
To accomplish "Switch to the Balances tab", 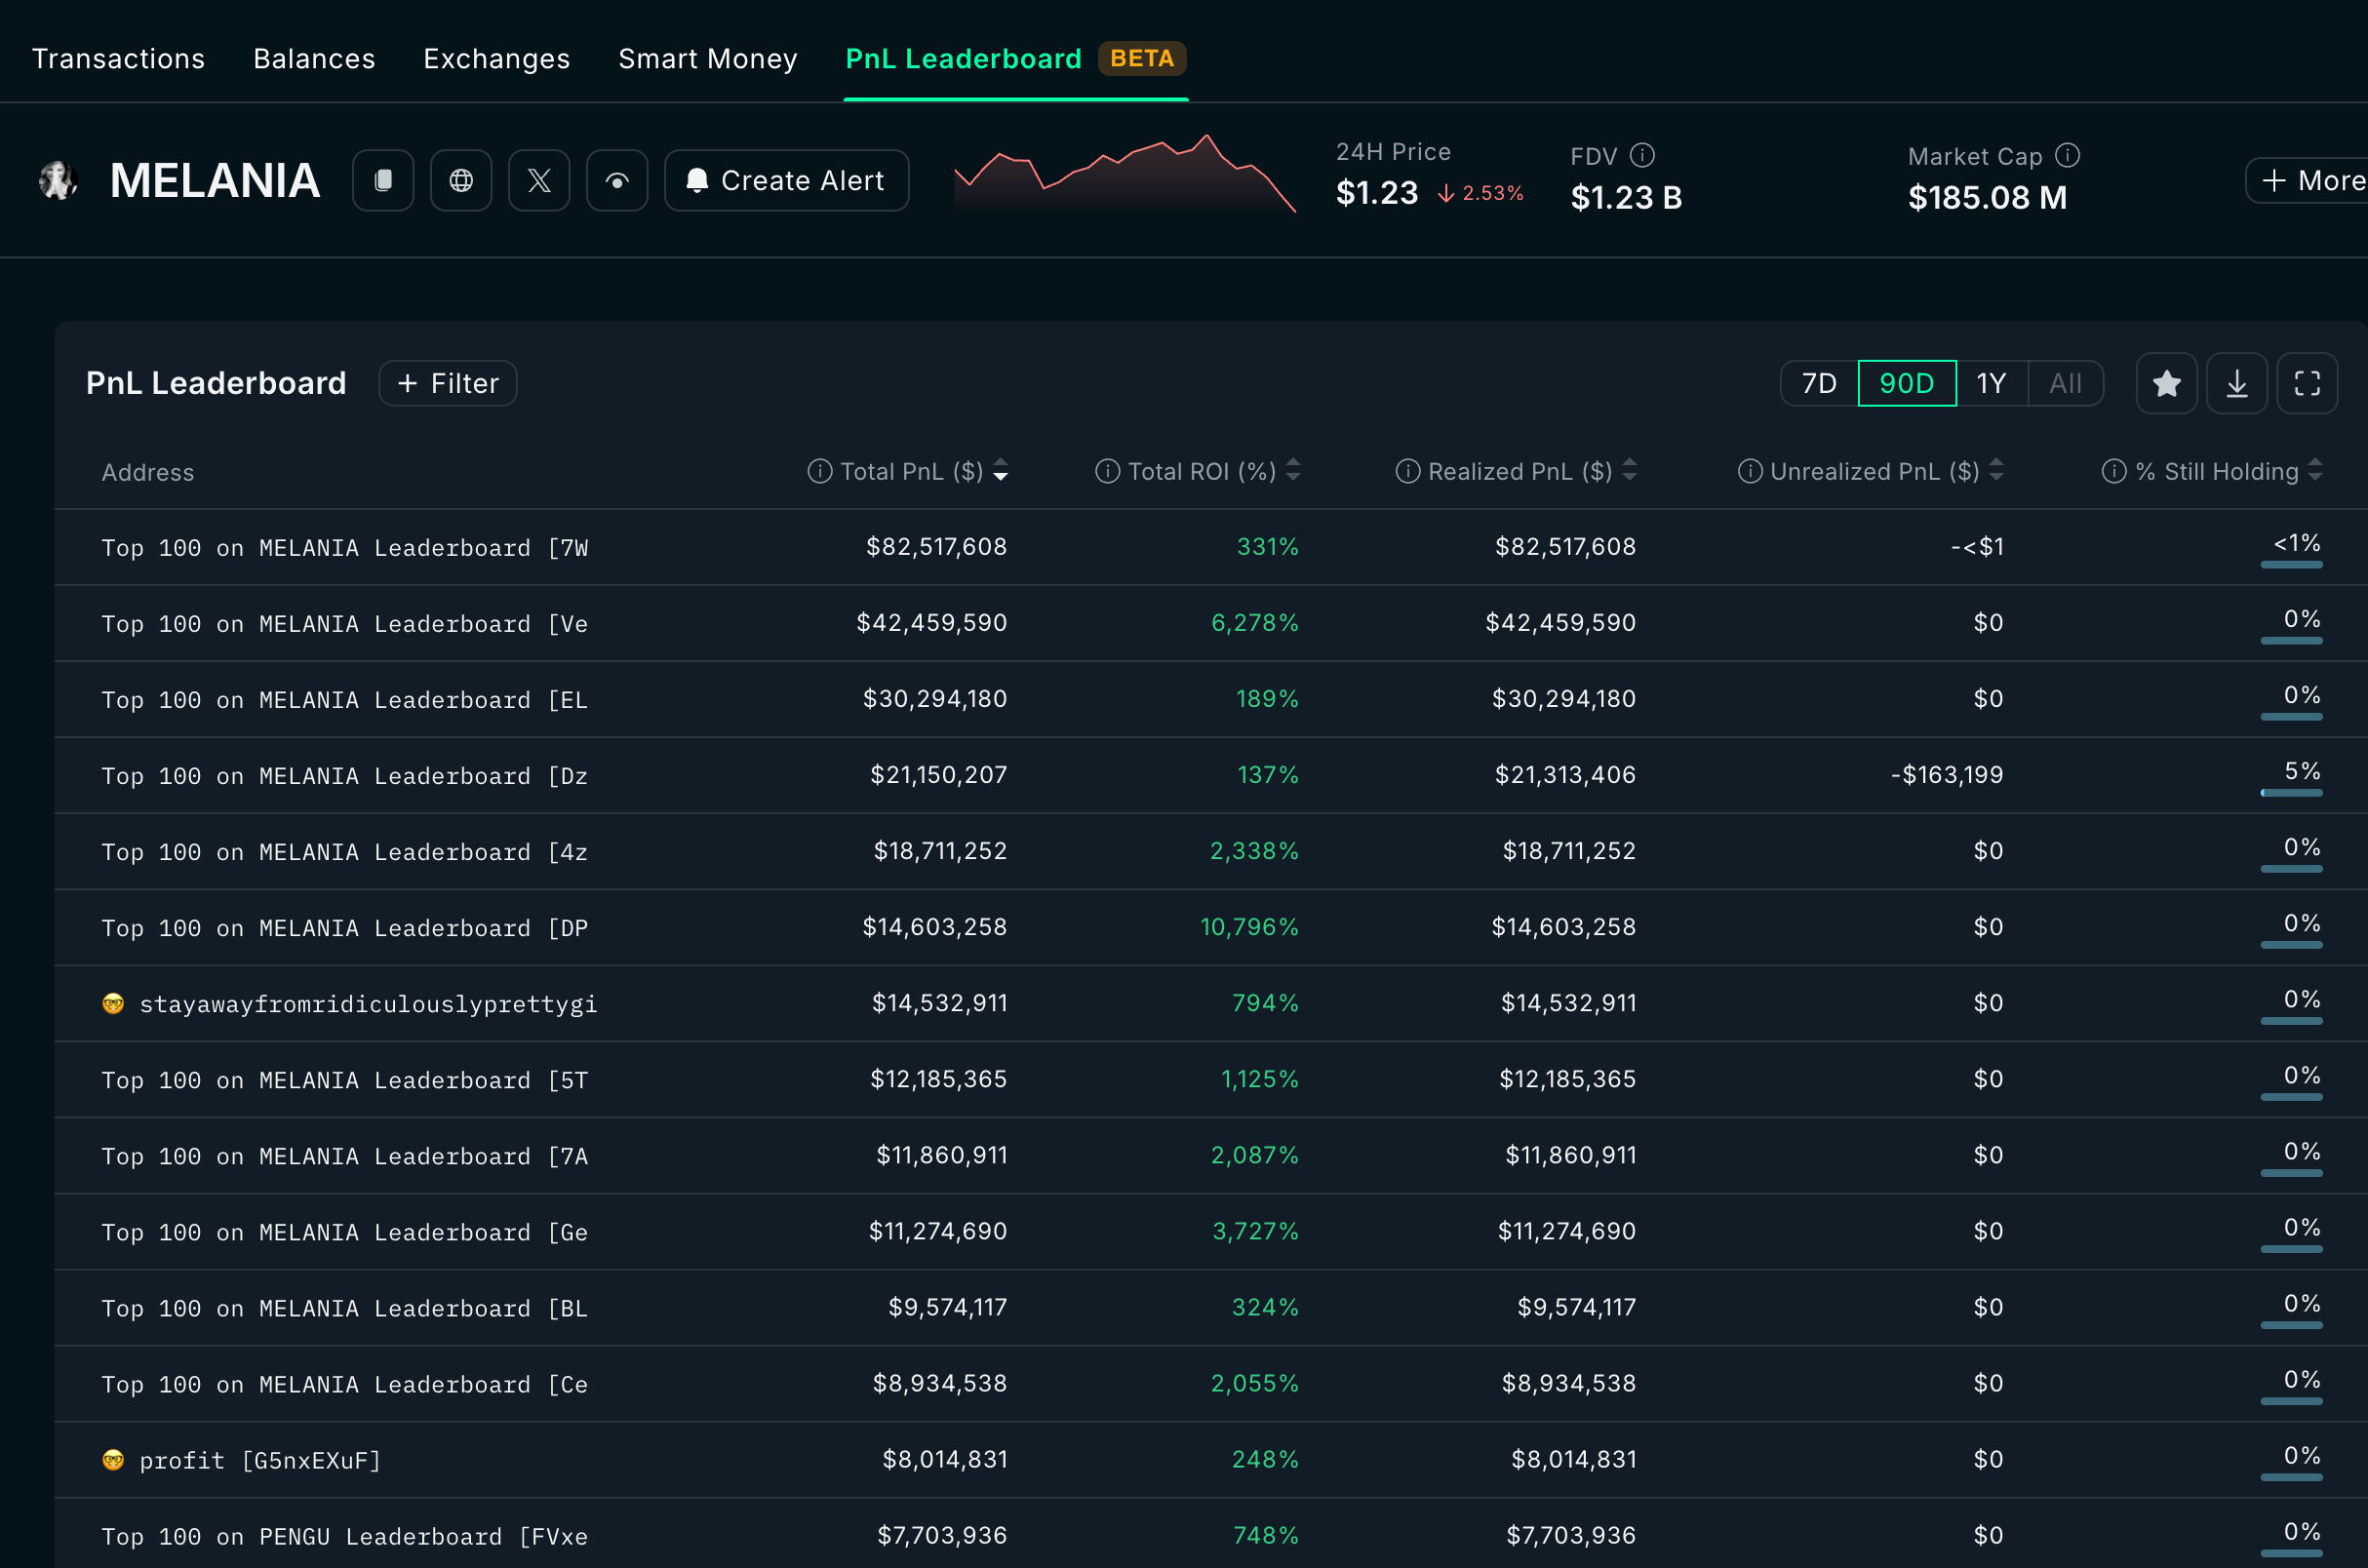I will pos(314,58).
